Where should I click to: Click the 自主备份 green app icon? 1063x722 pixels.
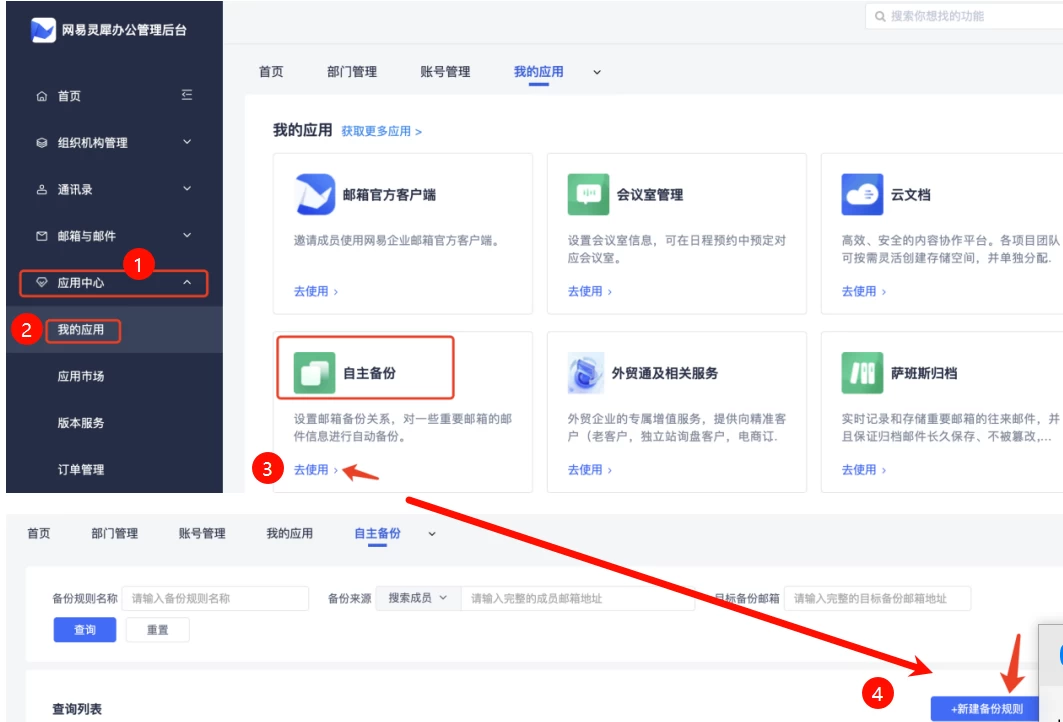pyautogui.click(x=315, y=373)
